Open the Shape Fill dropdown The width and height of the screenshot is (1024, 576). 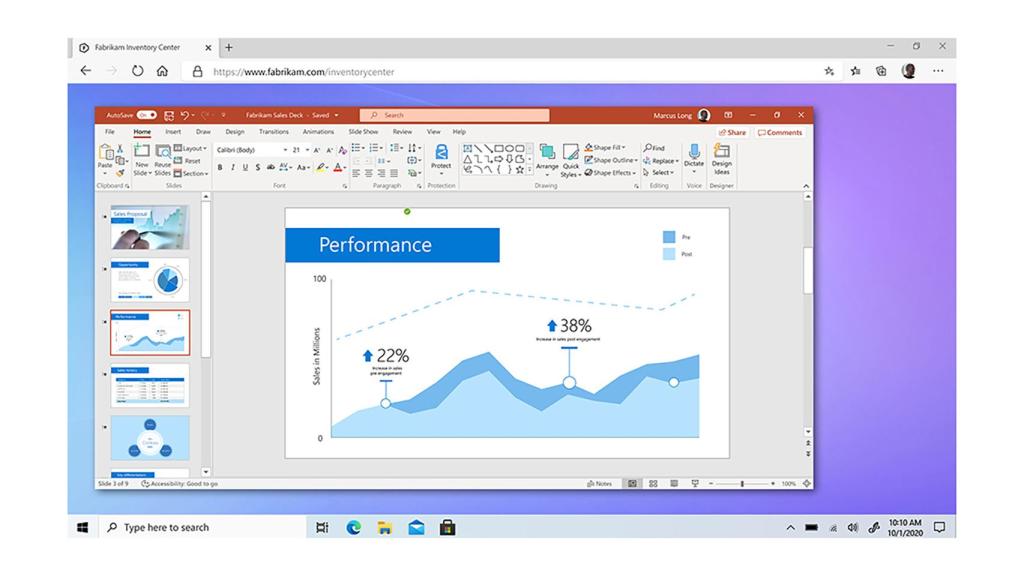coord(605,148)
